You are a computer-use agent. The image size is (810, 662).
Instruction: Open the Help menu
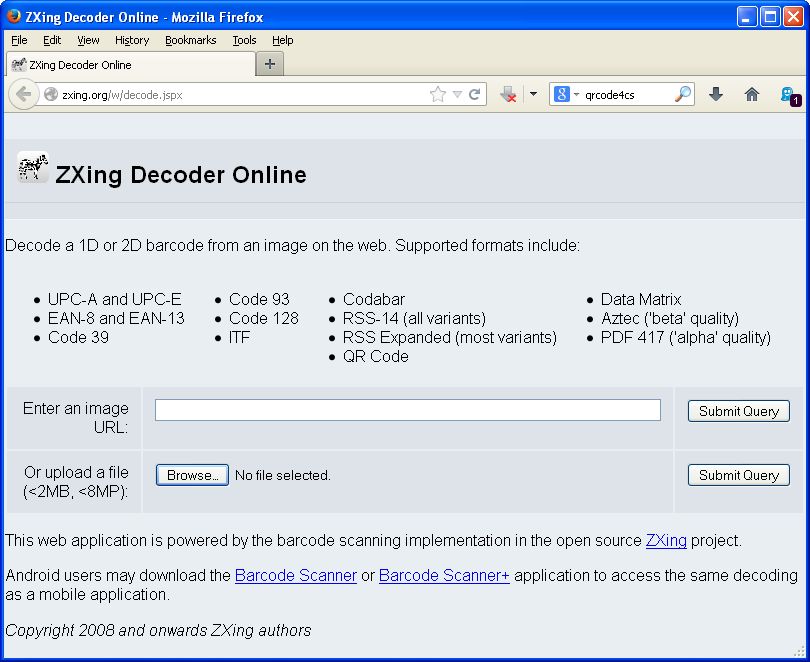[x=283, y=40]
